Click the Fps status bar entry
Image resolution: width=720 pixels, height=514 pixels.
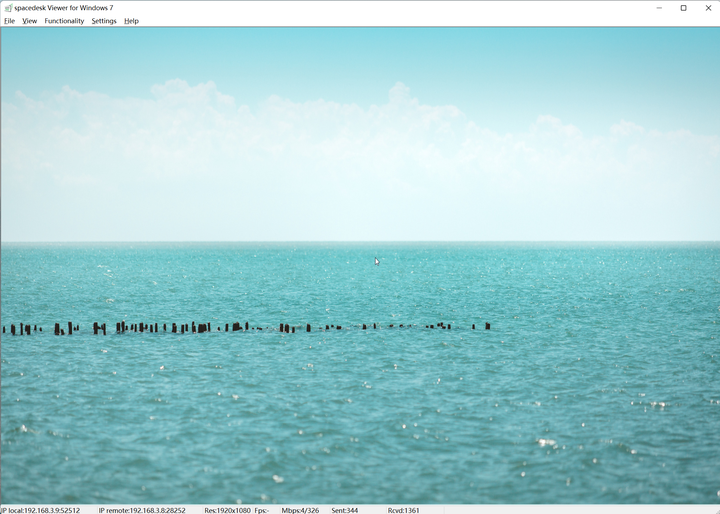click(x=262, y=510)
